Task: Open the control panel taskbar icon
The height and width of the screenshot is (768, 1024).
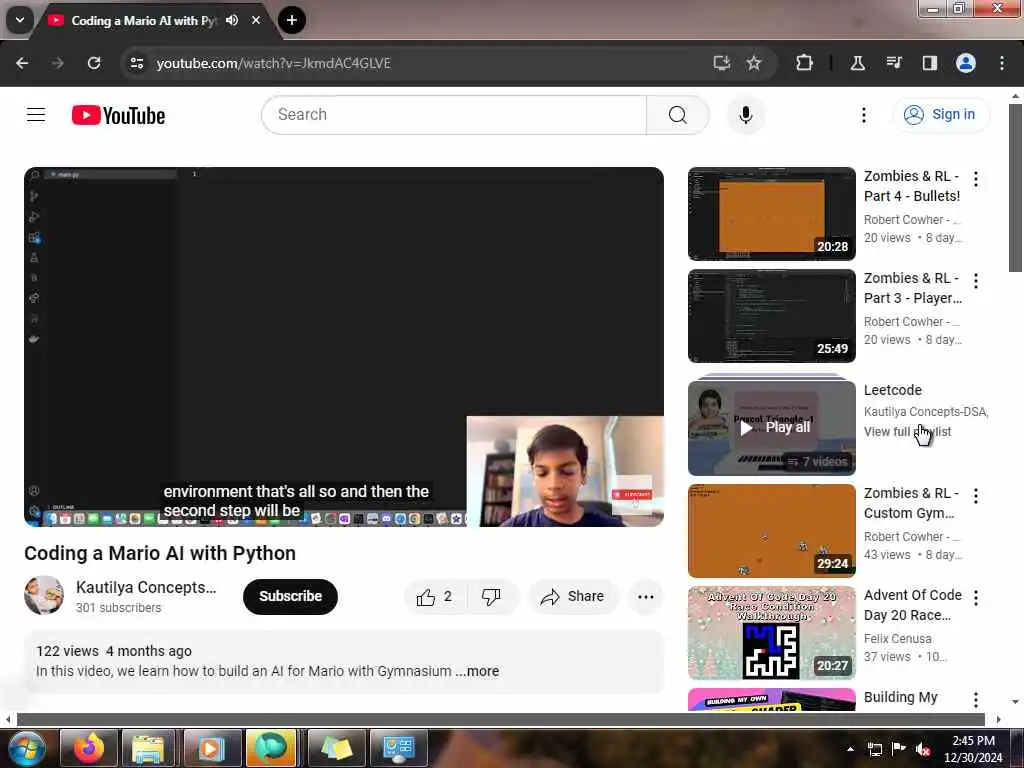Action: (398, 748)
